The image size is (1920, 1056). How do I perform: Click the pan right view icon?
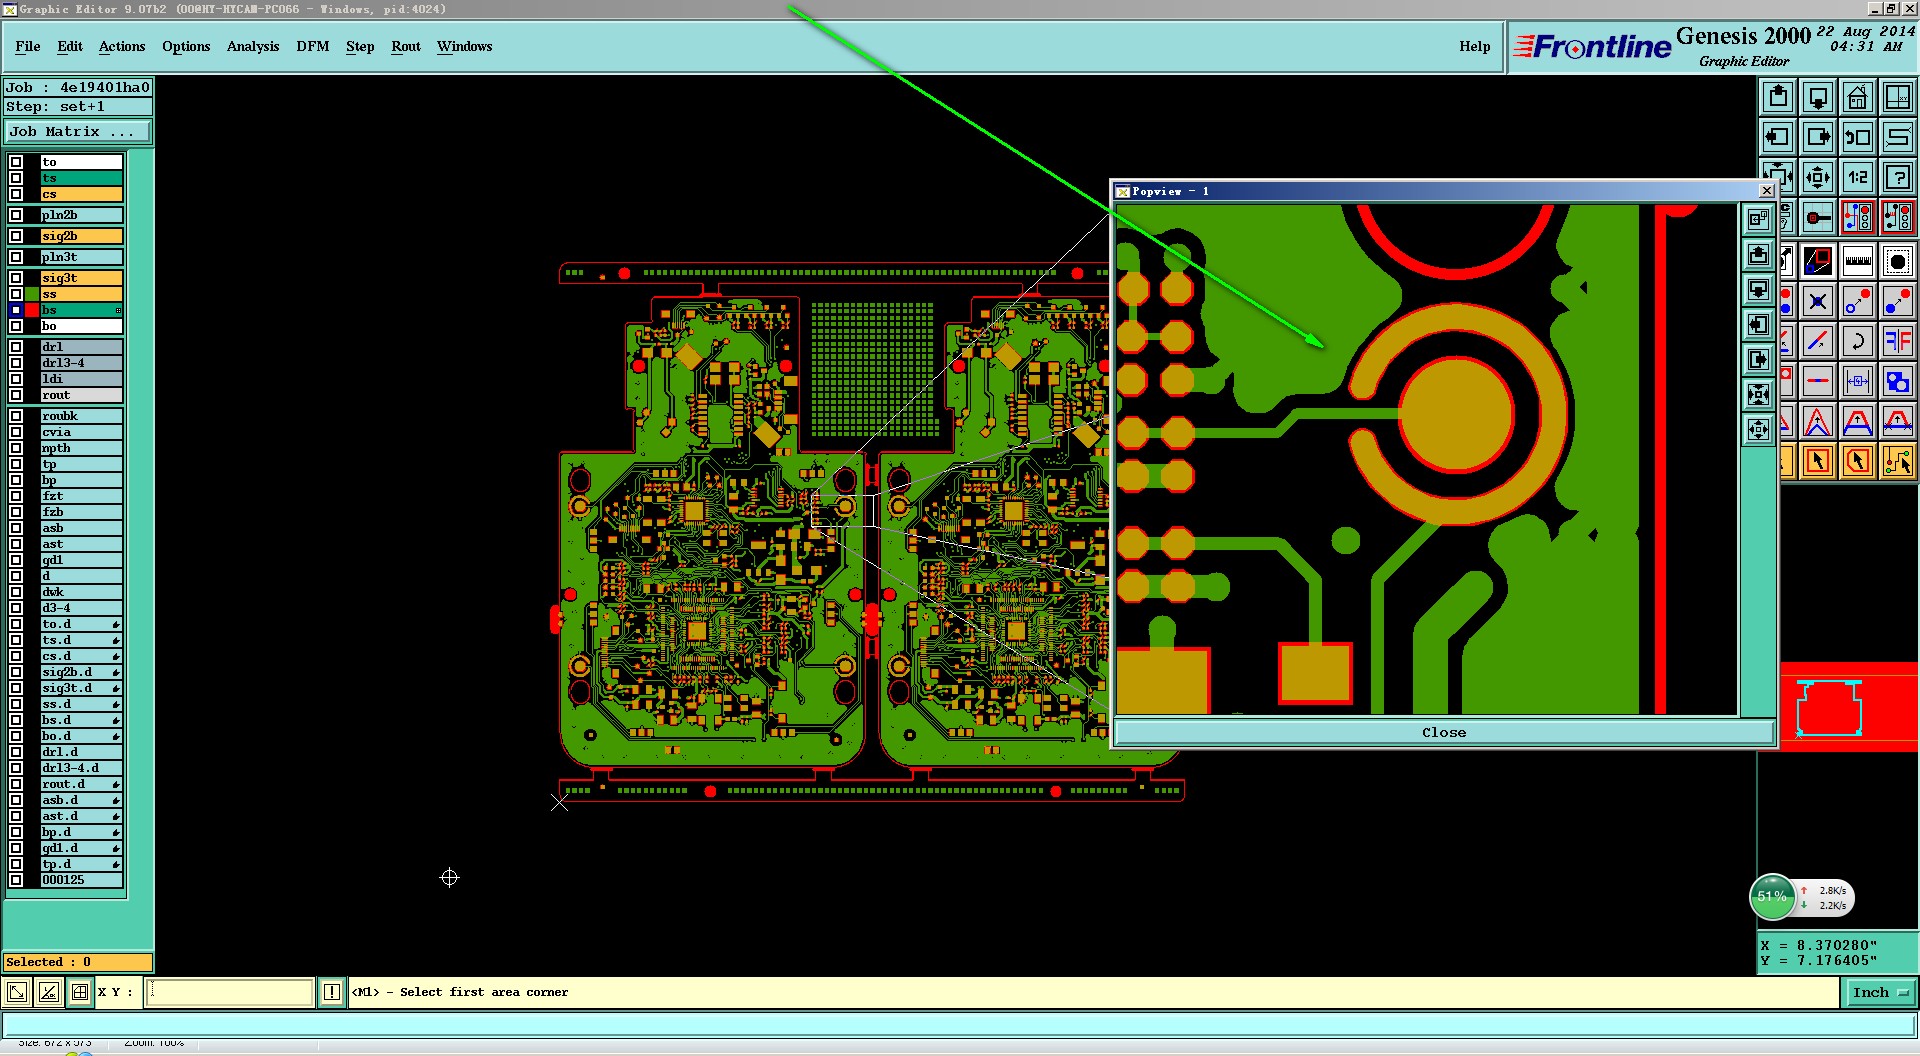pos(1818,137)
